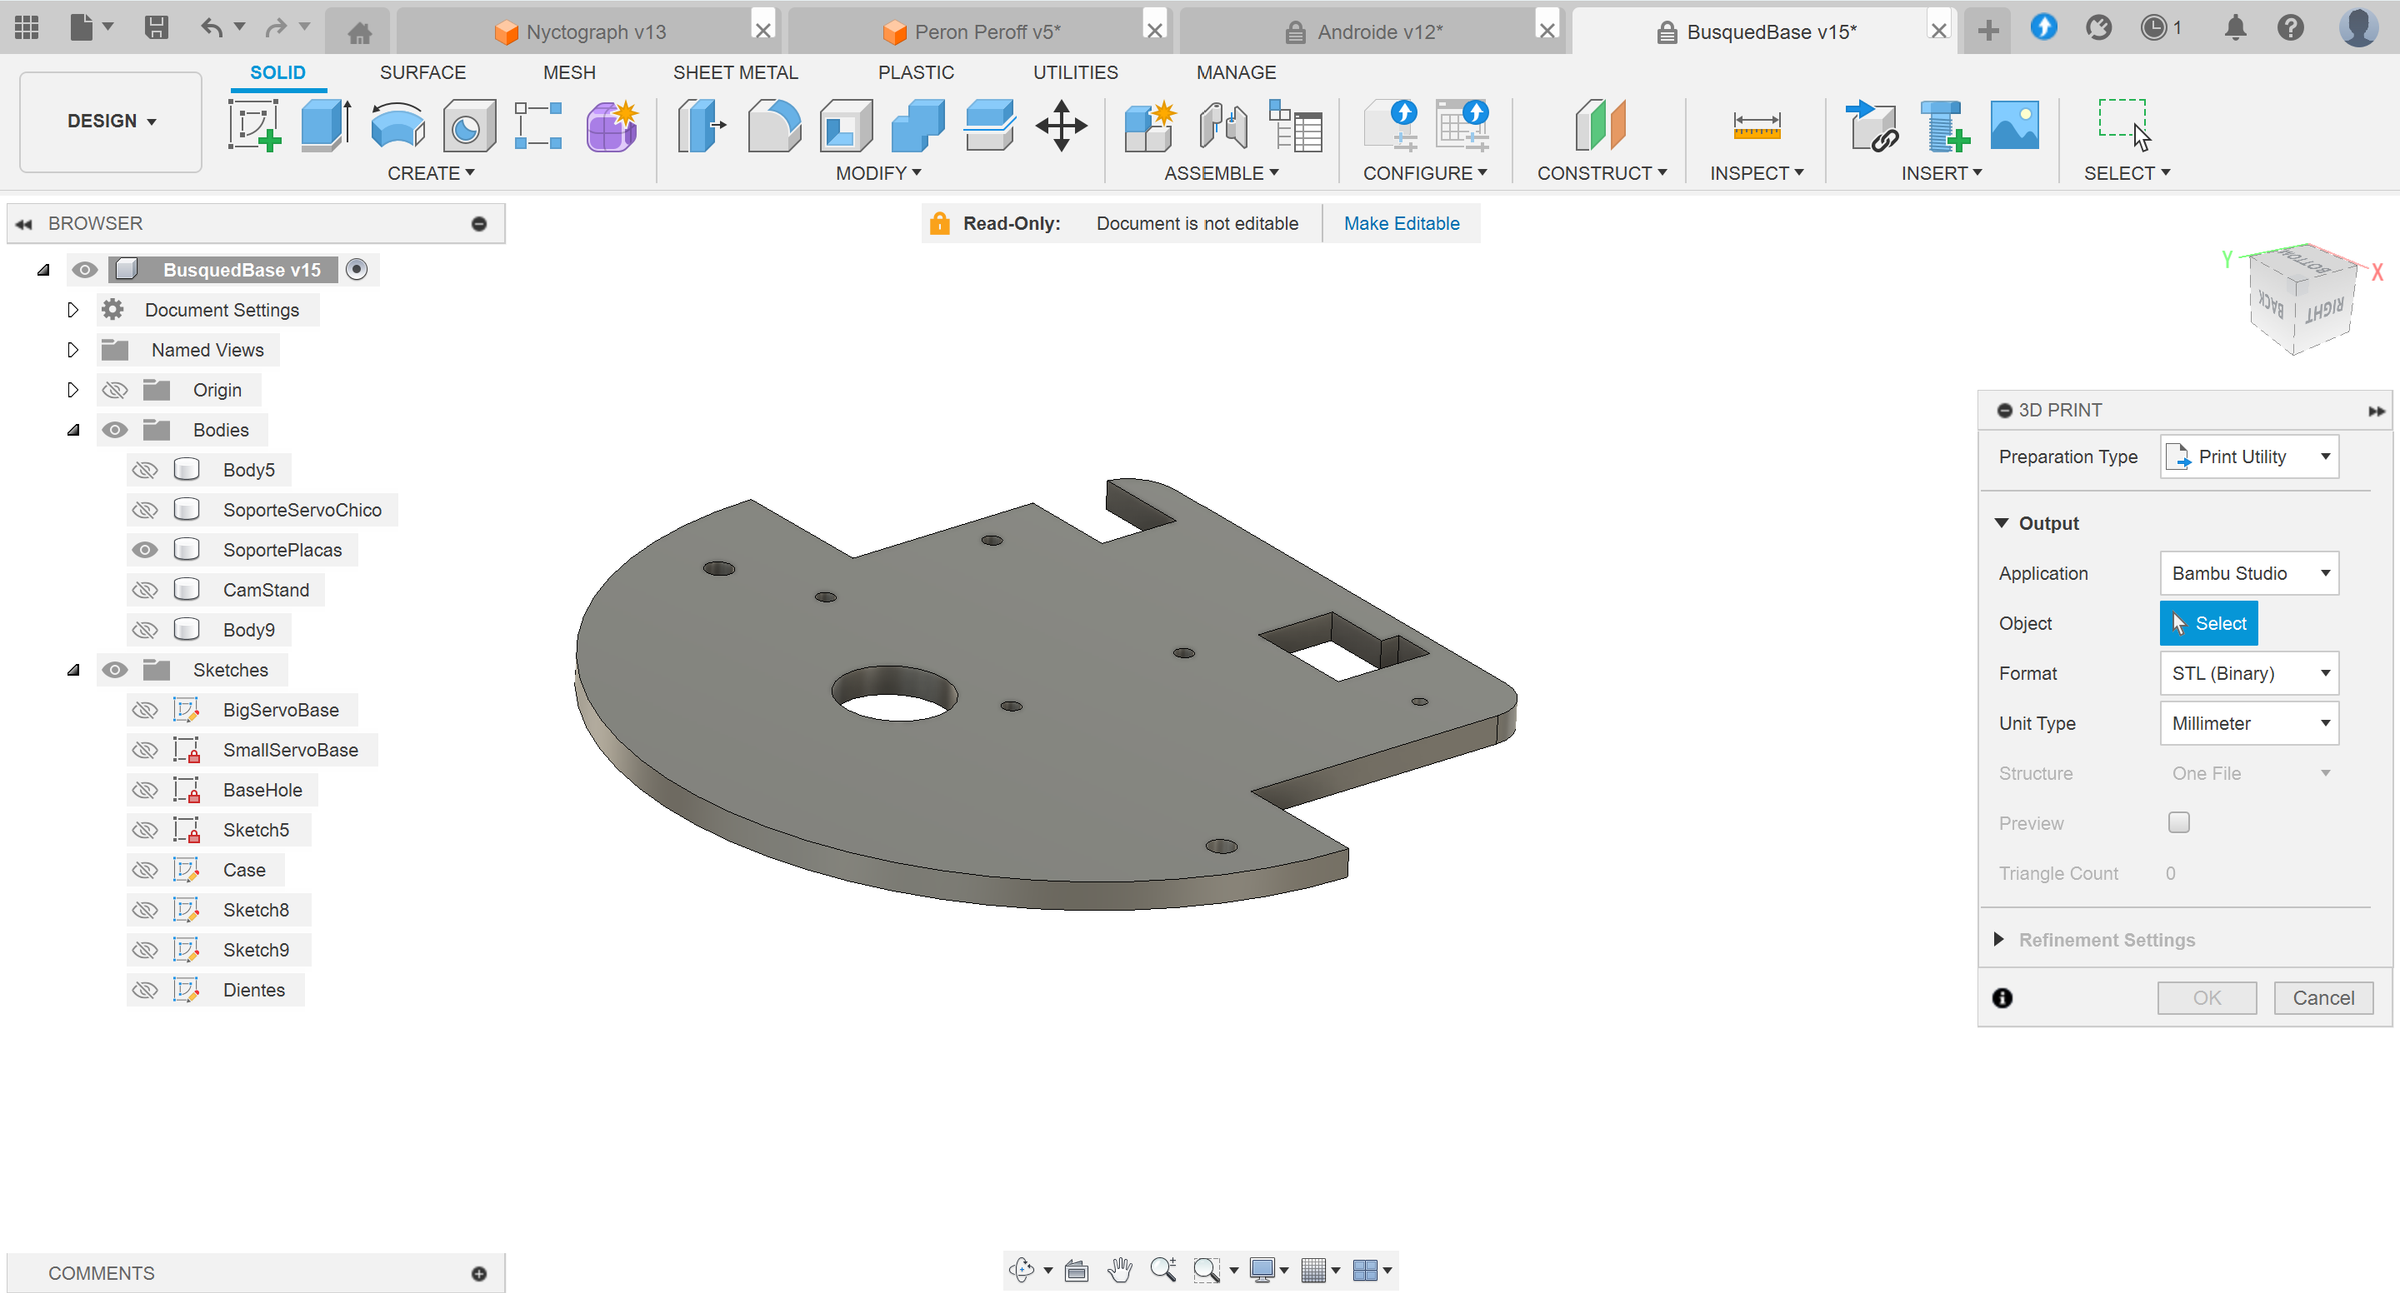2400x1293 pixels.
Task: Click the Make Editable link
Action: pos(1401,223)
